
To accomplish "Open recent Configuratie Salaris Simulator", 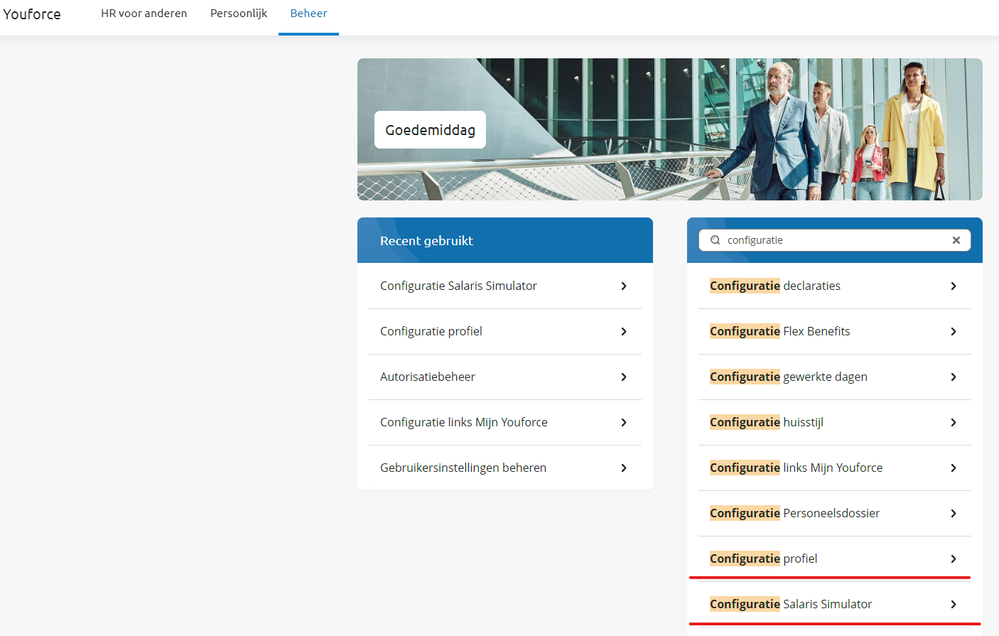I will (505, 286).
